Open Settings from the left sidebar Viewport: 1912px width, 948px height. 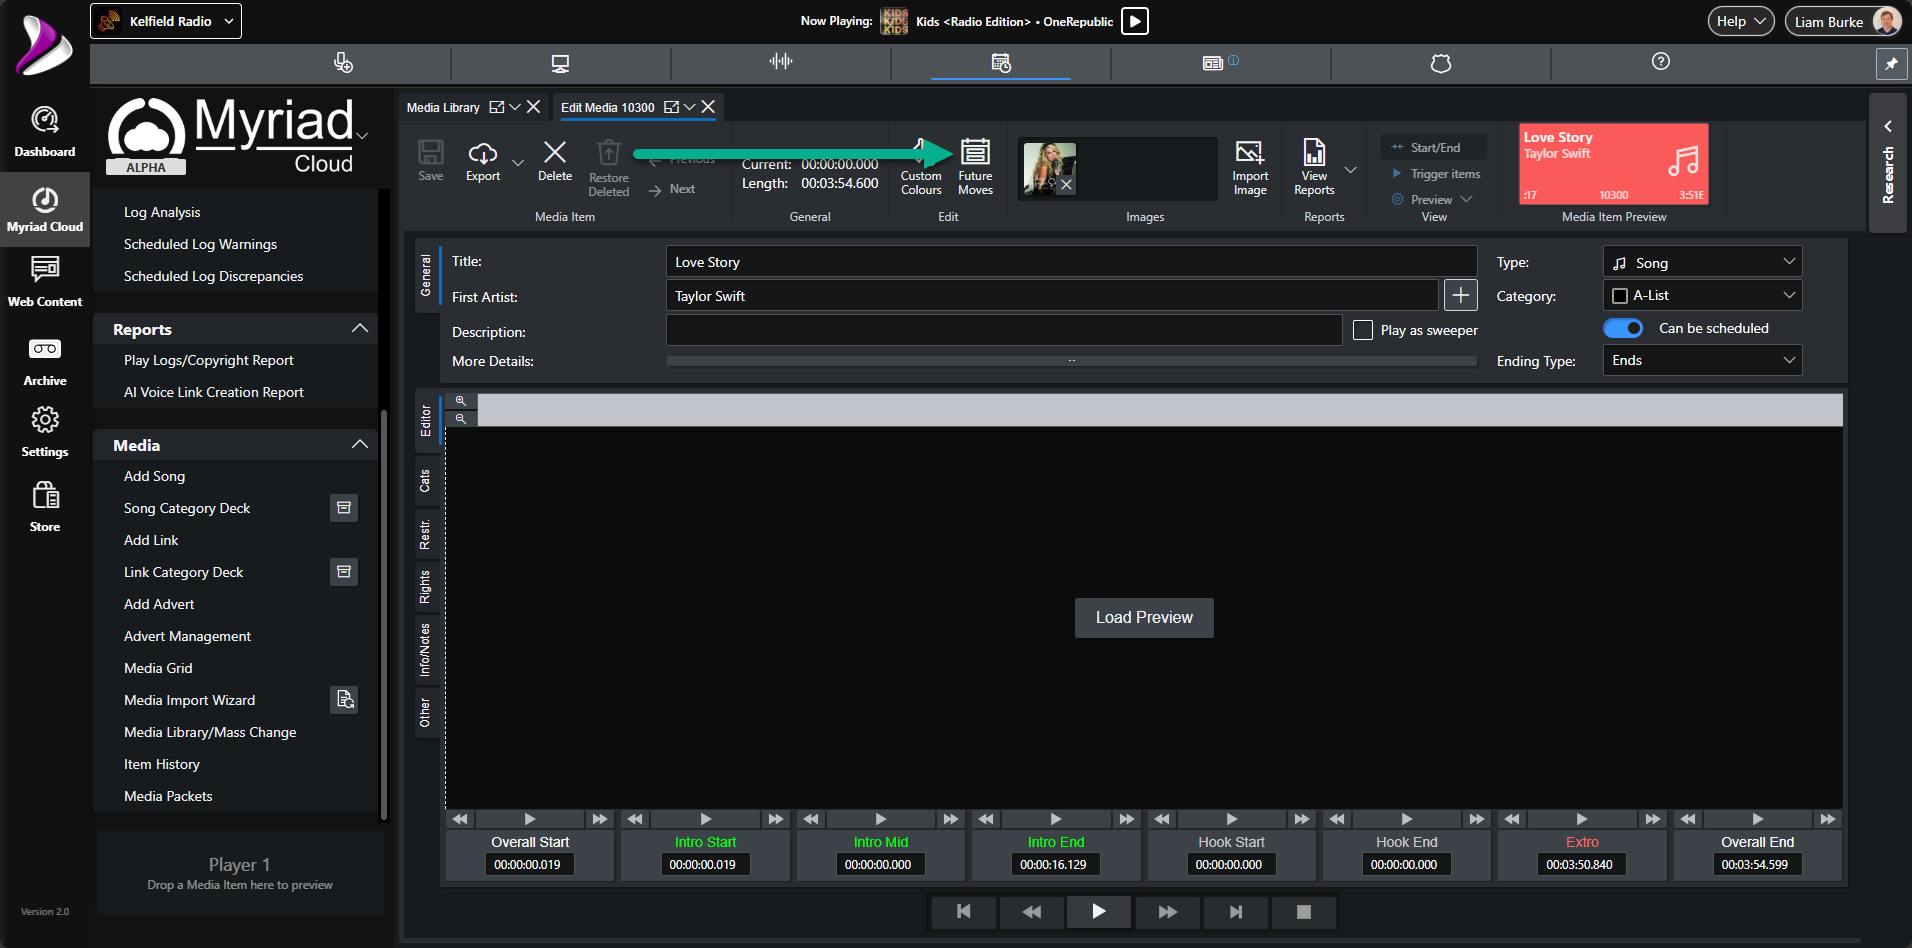point(45,432)
